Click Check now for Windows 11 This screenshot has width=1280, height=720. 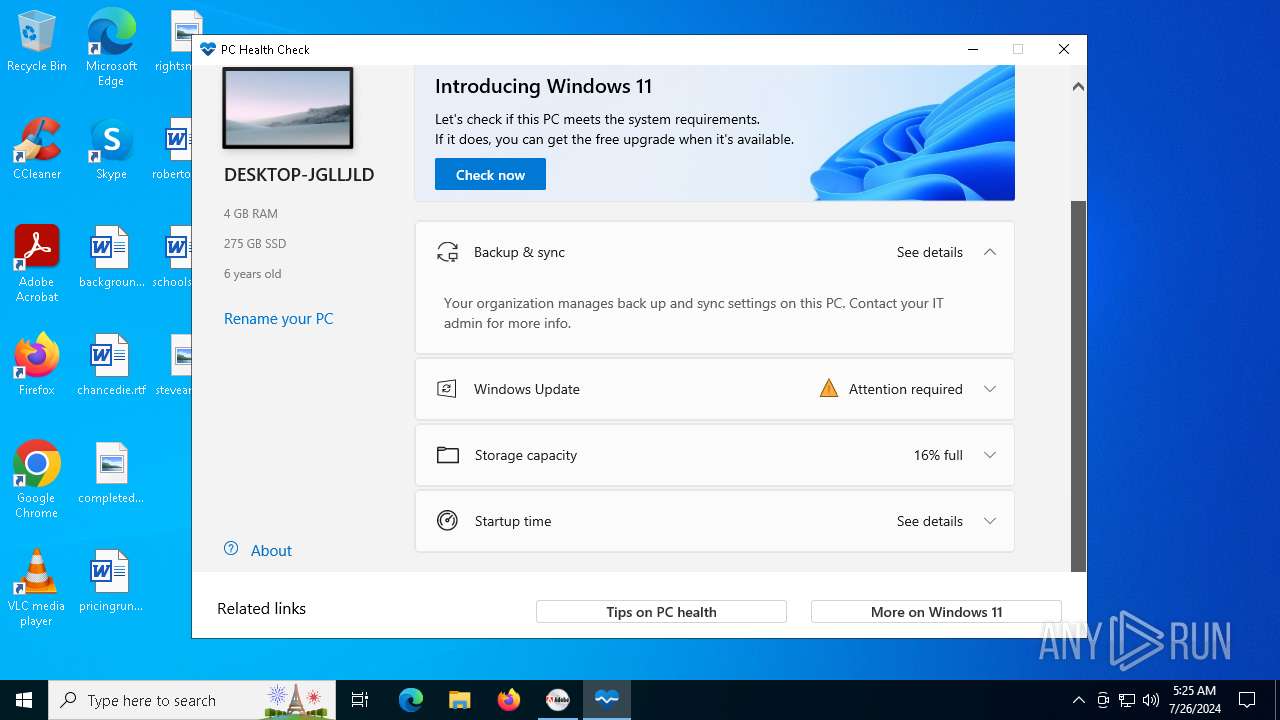tap(490, 174)
